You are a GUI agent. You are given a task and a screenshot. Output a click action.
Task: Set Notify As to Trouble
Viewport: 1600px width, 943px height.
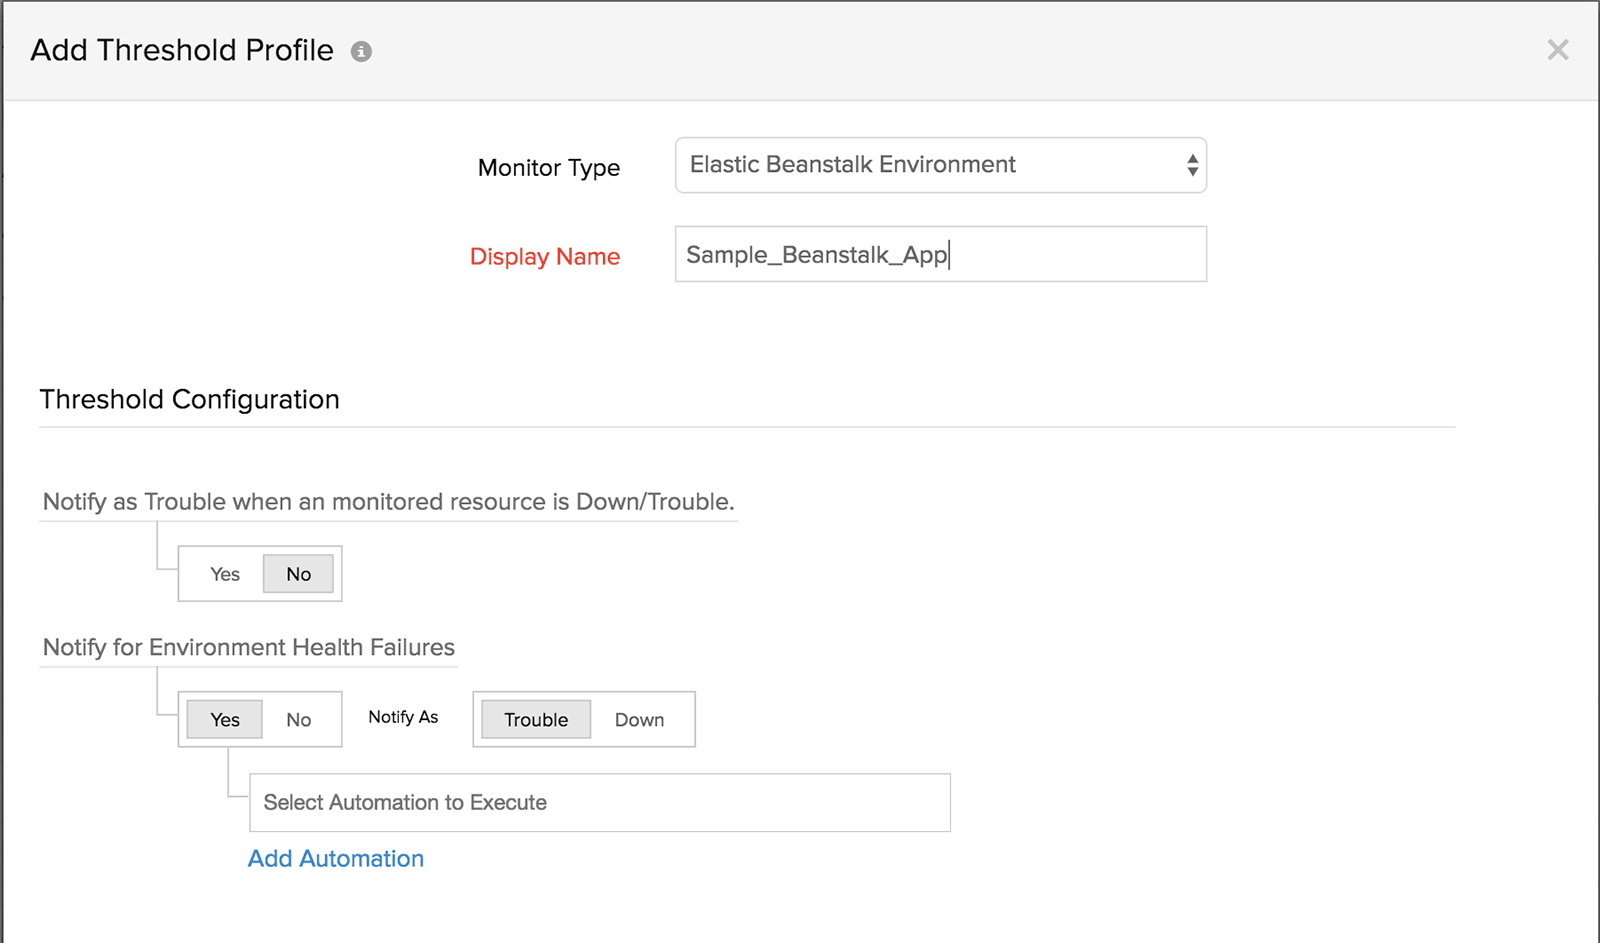click(536, 720)
